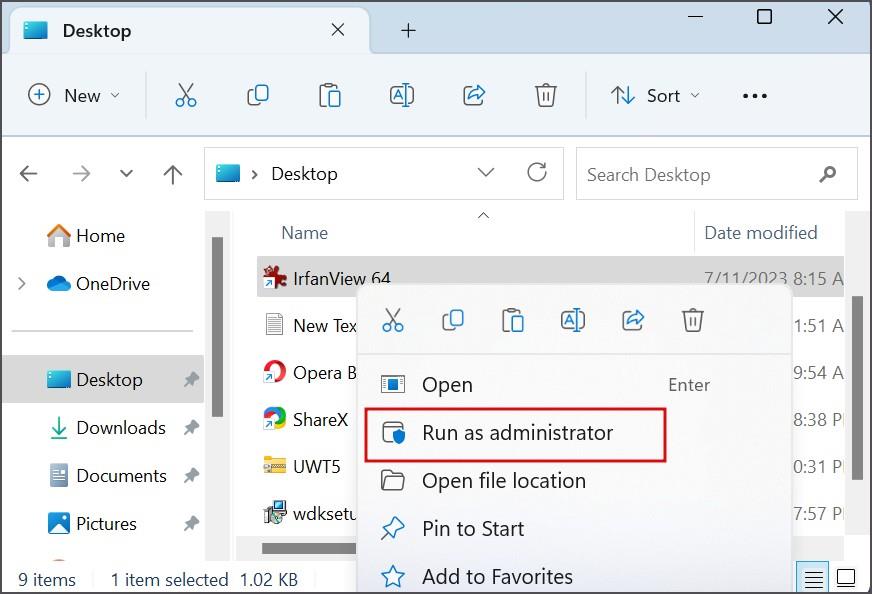
Task: Open Documents in navigation pane
Action: coord(108,476)
